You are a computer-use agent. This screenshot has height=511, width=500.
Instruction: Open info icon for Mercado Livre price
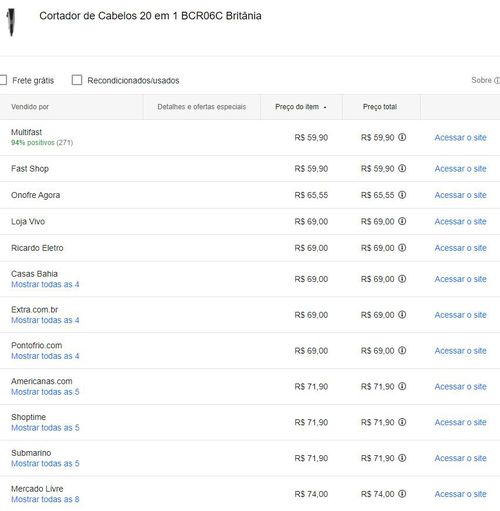(402, 494)
